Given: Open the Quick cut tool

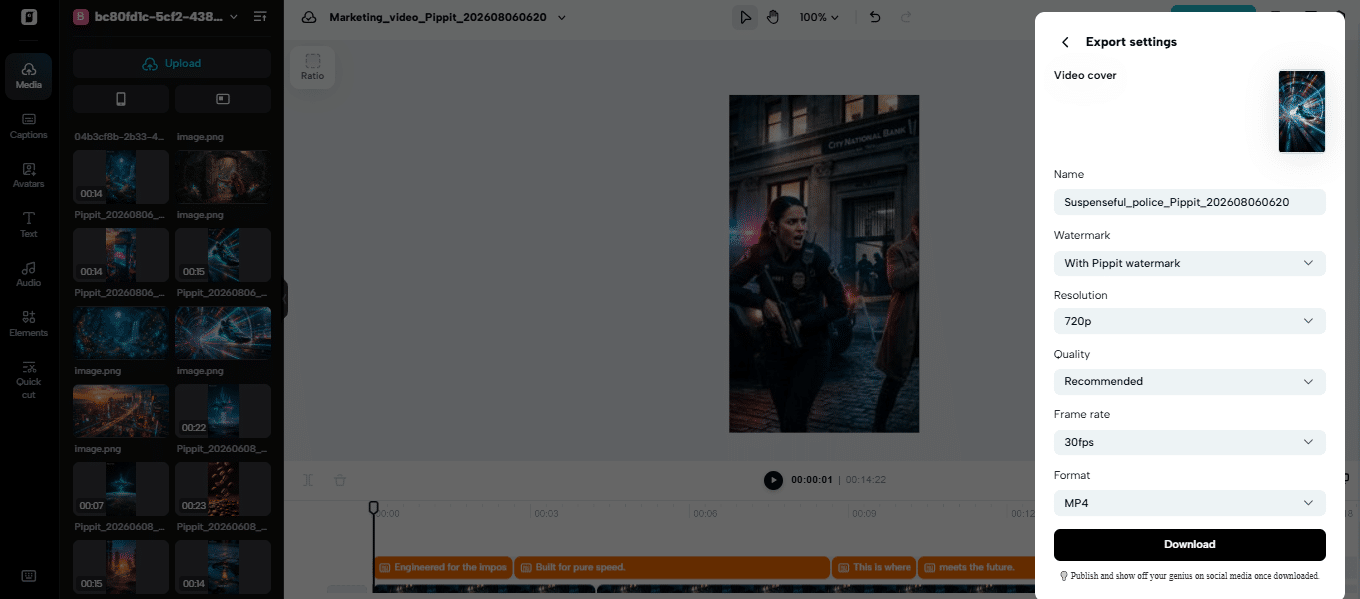Looking at the screenshot, I should coord(28,379).
